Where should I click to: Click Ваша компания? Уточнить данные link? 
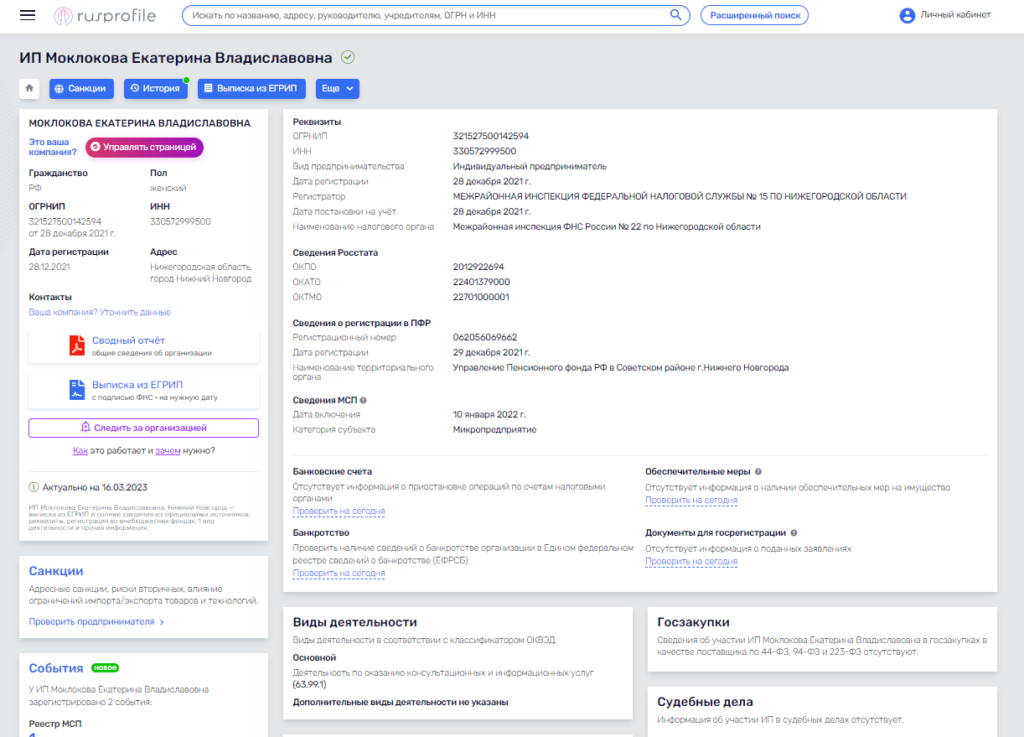tap(100, 312)
